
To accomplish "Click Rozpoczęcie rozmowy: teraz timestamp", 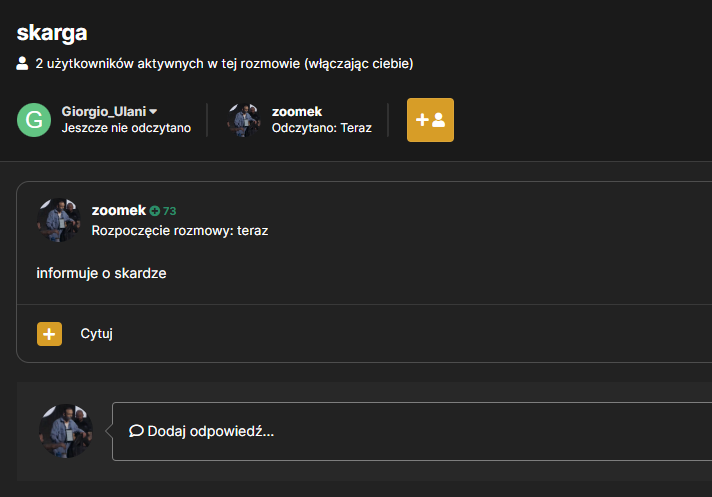I will pyautogui.click(x=180, y=231).
